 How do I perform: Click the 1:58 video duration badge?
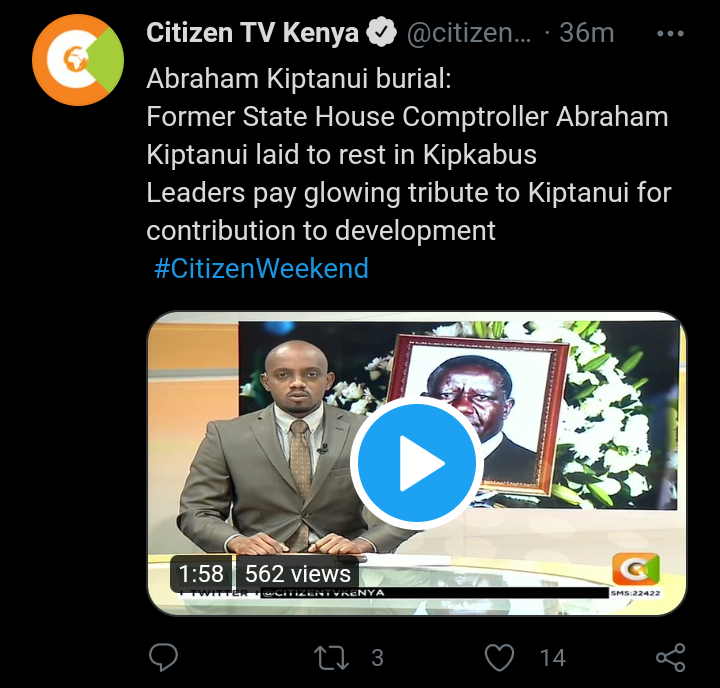[x=201, y=574]
